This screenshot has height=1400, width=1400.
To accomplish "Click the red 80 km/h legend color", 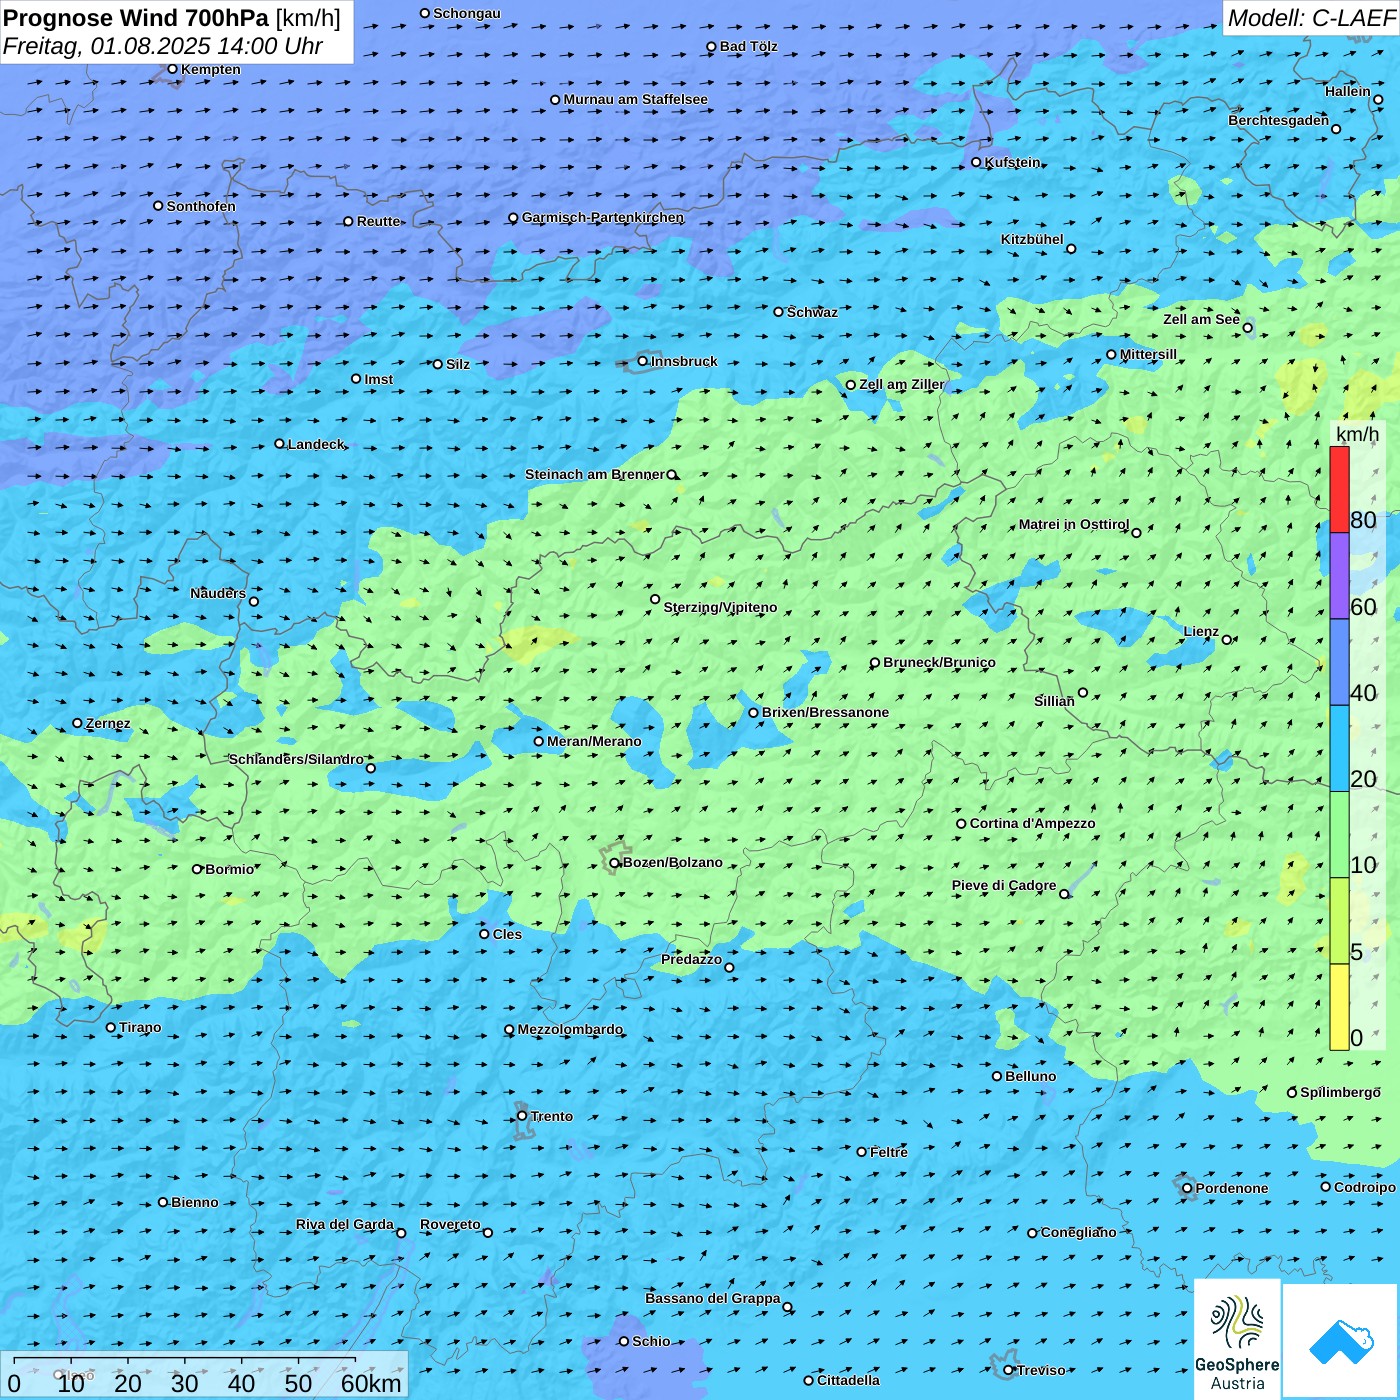I will click(1339, 489).
